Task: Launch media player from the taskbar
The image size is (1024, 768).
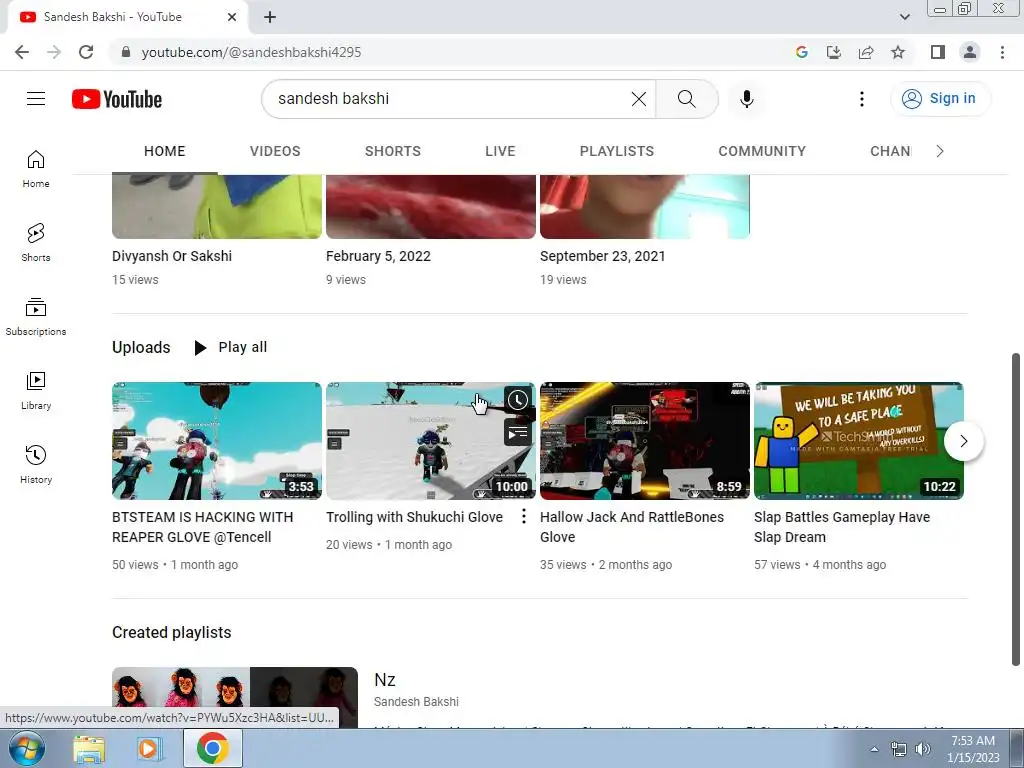Action: (148, 749)
